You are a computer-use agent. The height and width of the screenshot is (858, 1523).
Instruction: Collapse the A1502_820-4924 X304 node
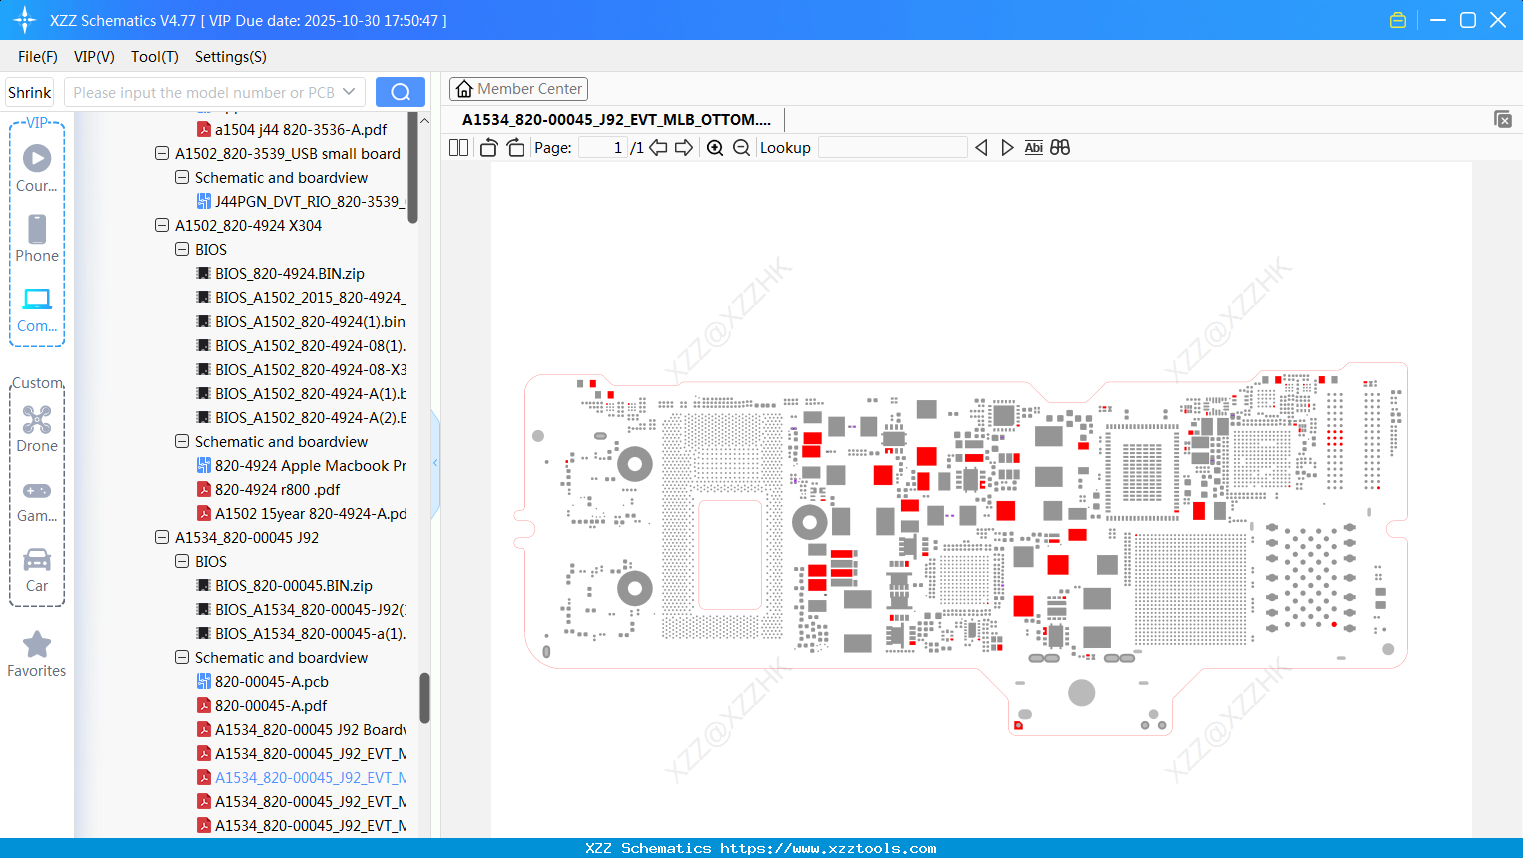(162, 226)
